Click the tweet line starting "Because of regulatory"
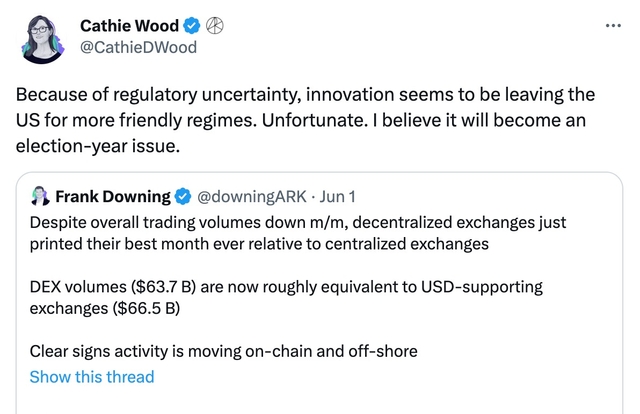The image size is (640, 414). [305, 96]
